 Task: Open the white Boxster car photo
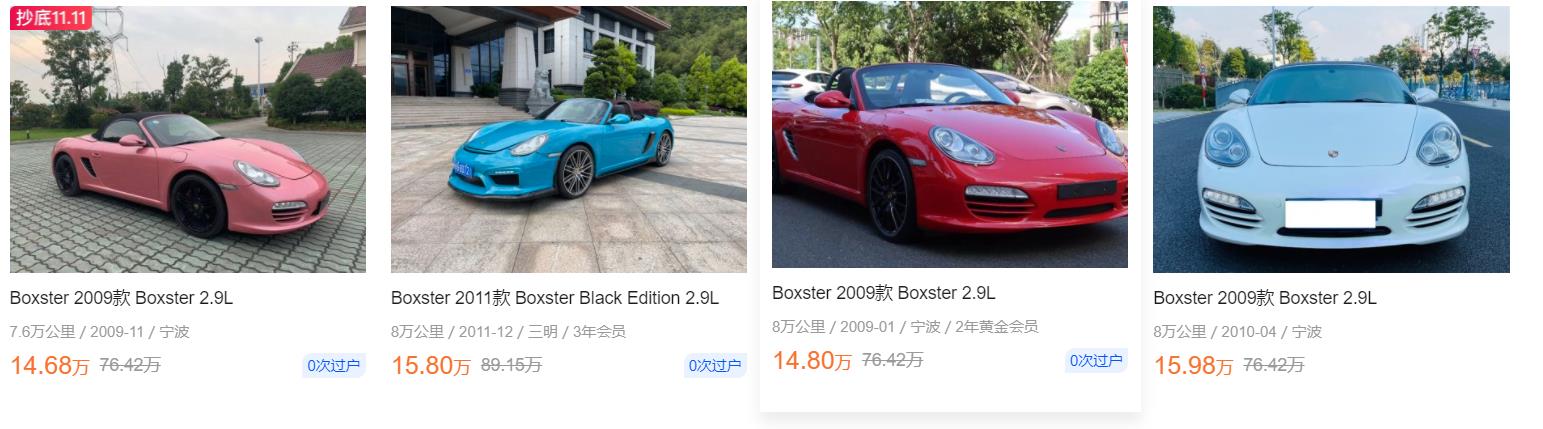click(x=1331, y=139)
